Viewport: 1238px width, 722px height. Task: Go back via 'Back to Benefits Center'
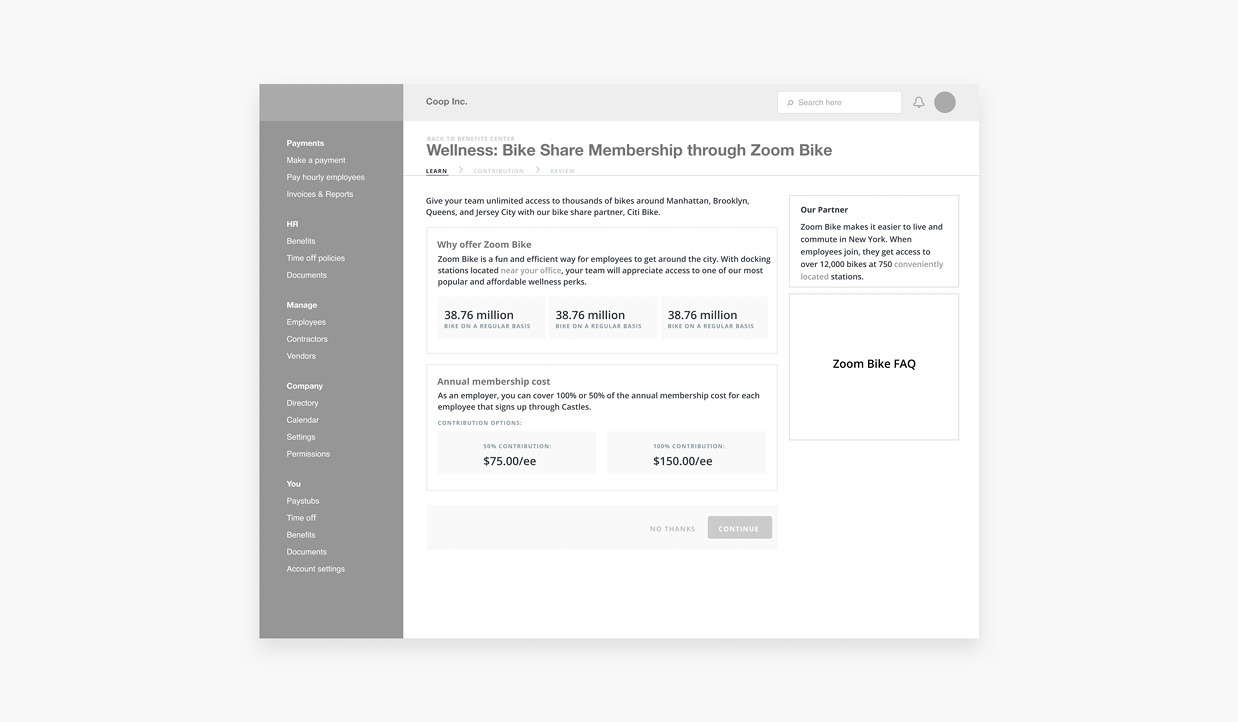click(471, 139)
